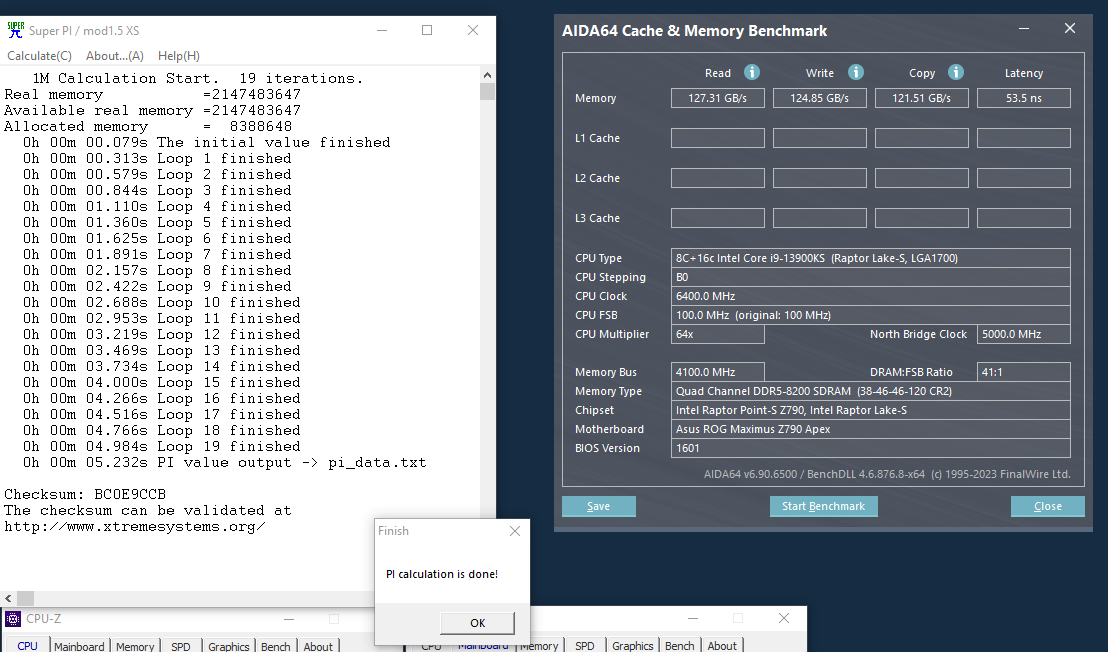Click the North Bridge Clock value 5000.0 MHz
This screenshot has width=1108, height=652.
tap(1023, 334)
